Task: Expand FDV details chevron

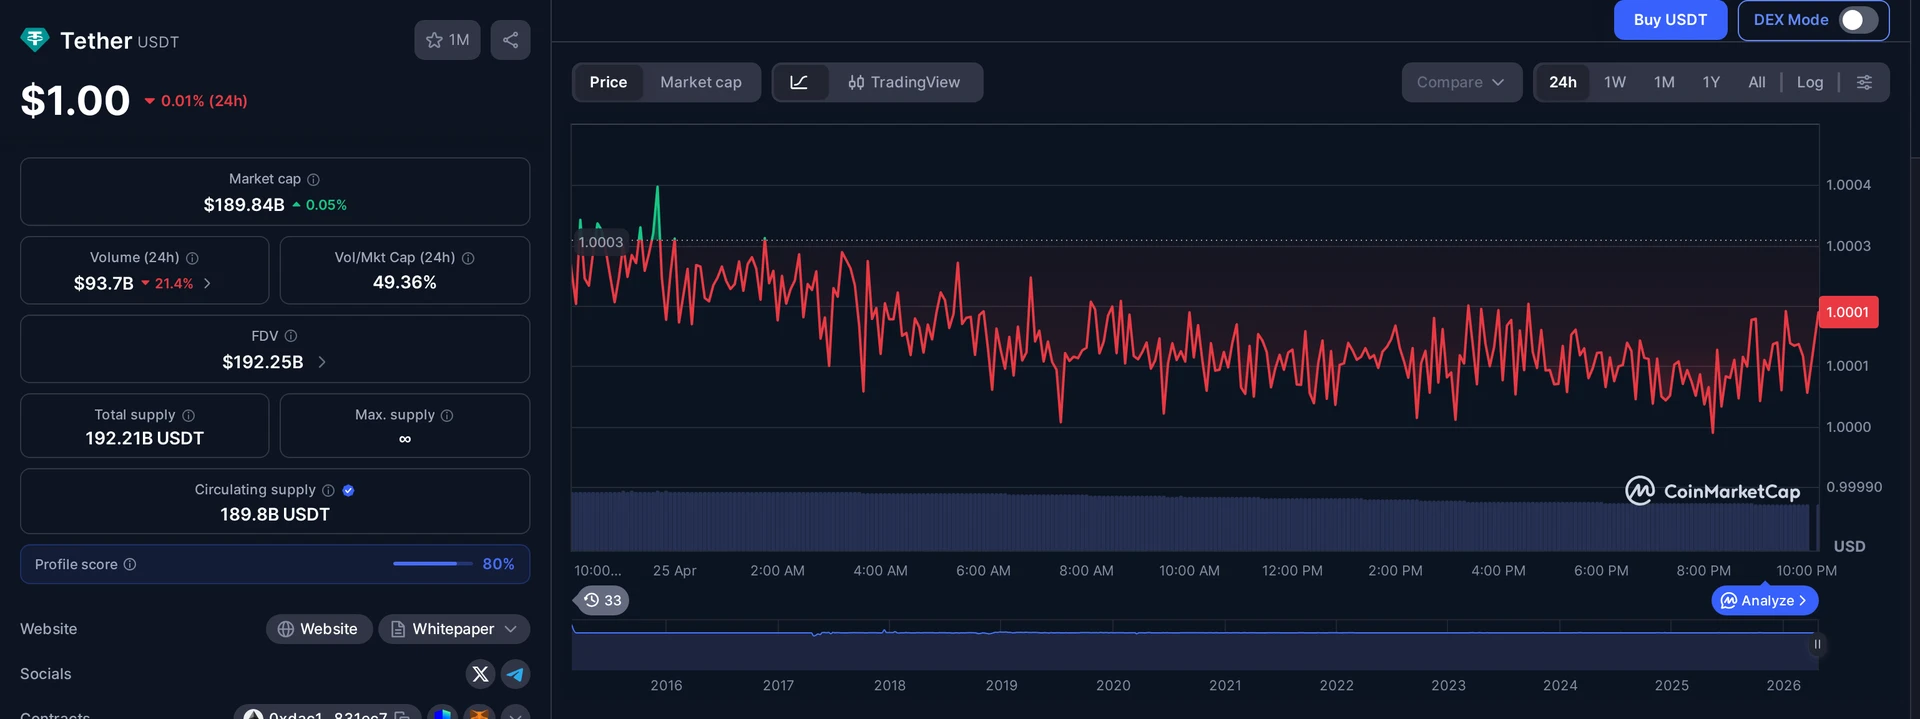Action: (x=322, y=362)
